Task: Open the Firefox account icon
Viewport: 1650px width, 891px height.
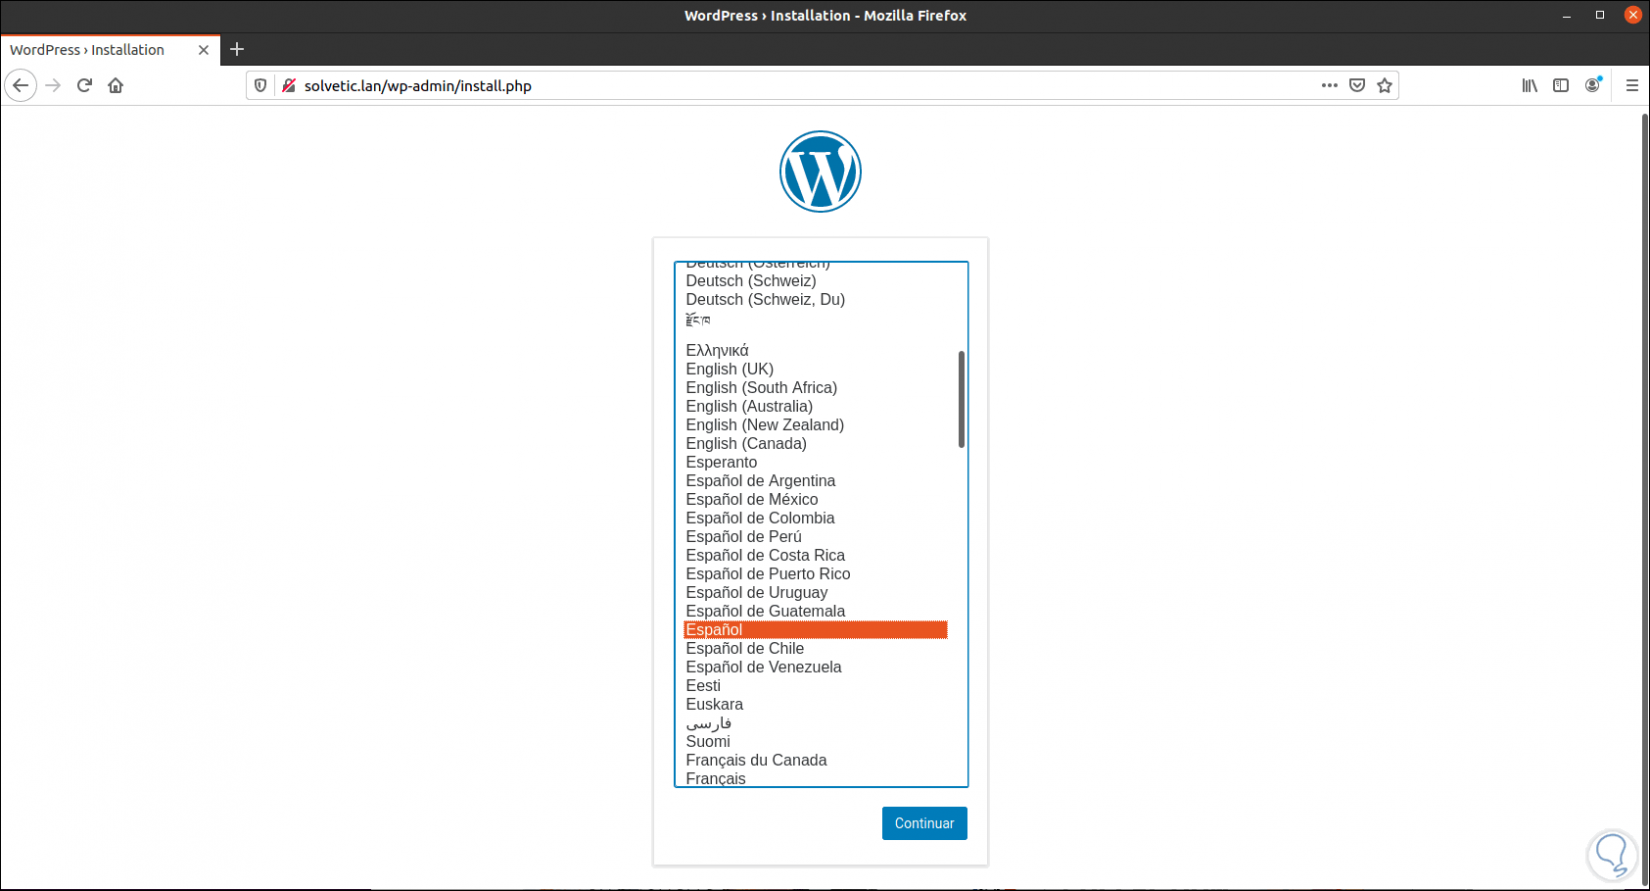Action: pyautogui.click(x=1593, y=85)
